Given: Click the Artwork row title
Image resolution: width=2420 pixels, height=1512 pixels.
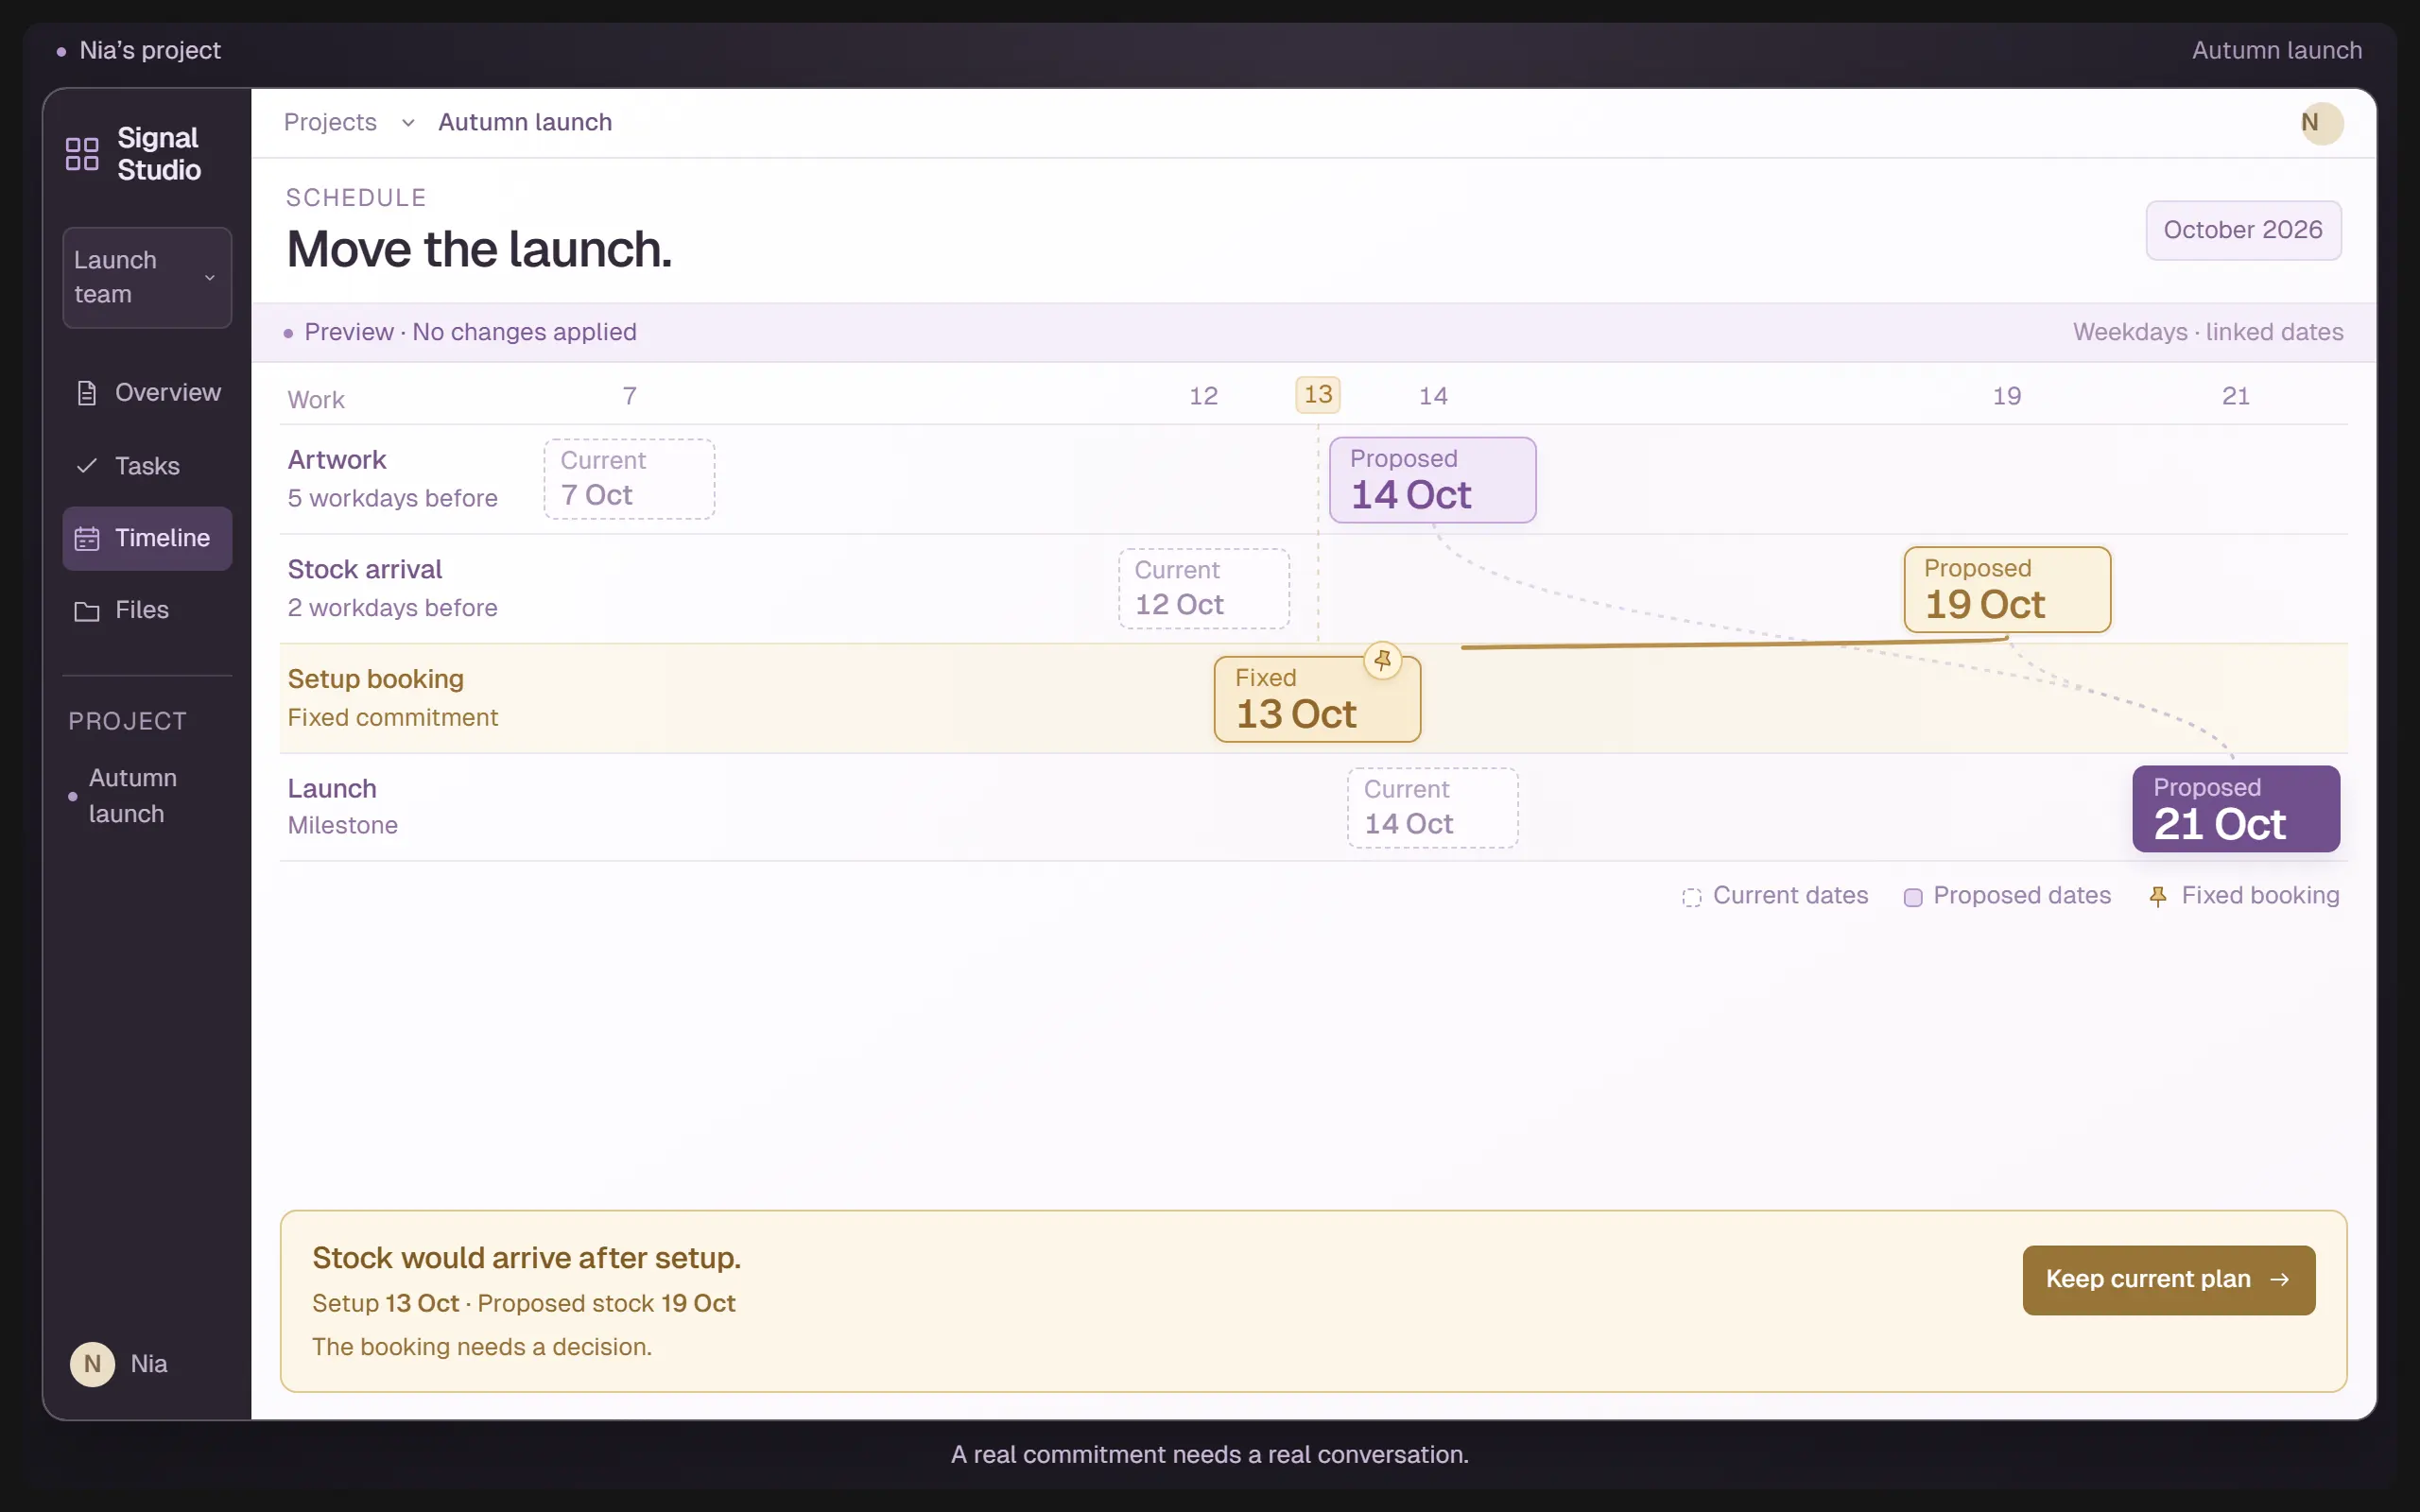Looking at the screenshot, I should pos(337,460).
